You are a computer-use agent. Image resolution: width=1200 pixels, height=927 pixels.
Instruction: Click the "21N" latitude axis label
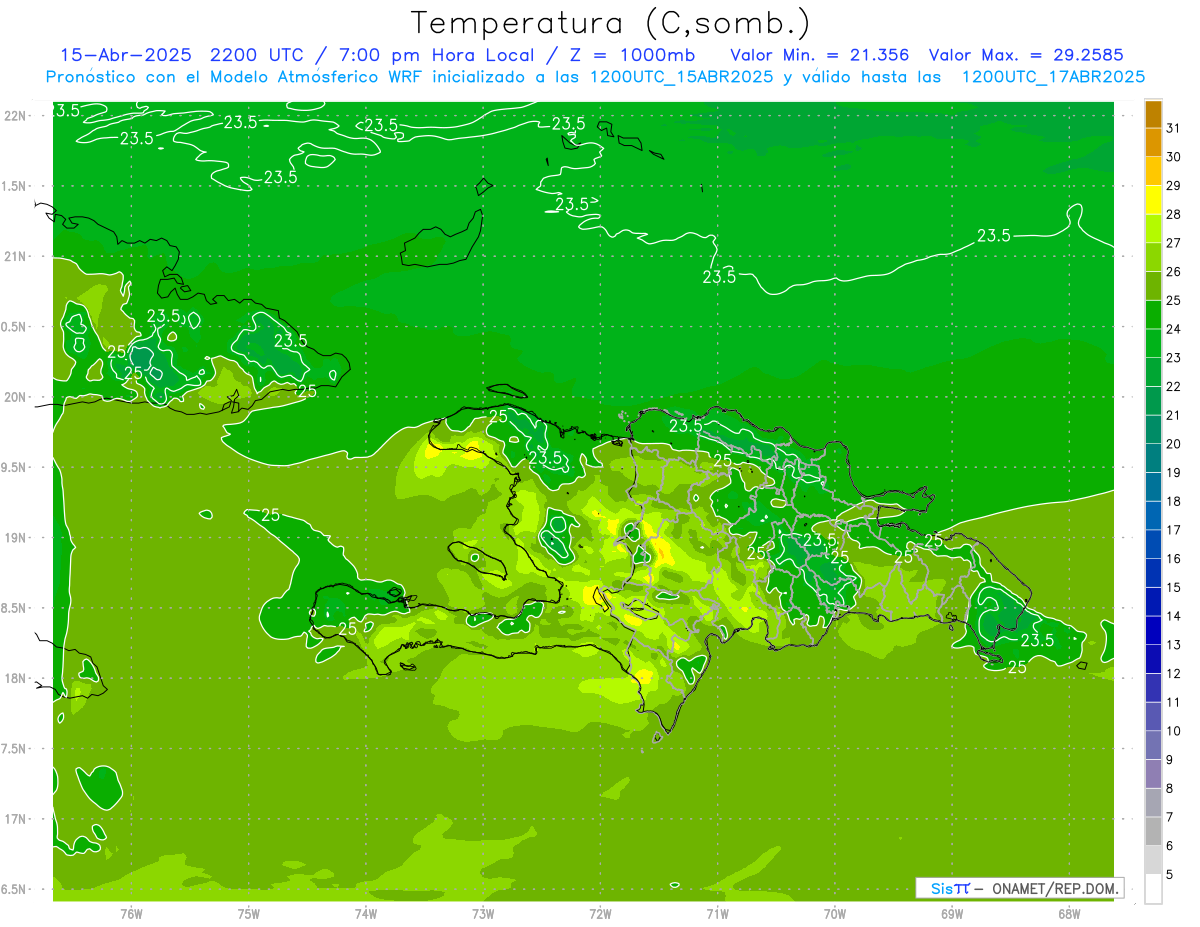(16, 257)
